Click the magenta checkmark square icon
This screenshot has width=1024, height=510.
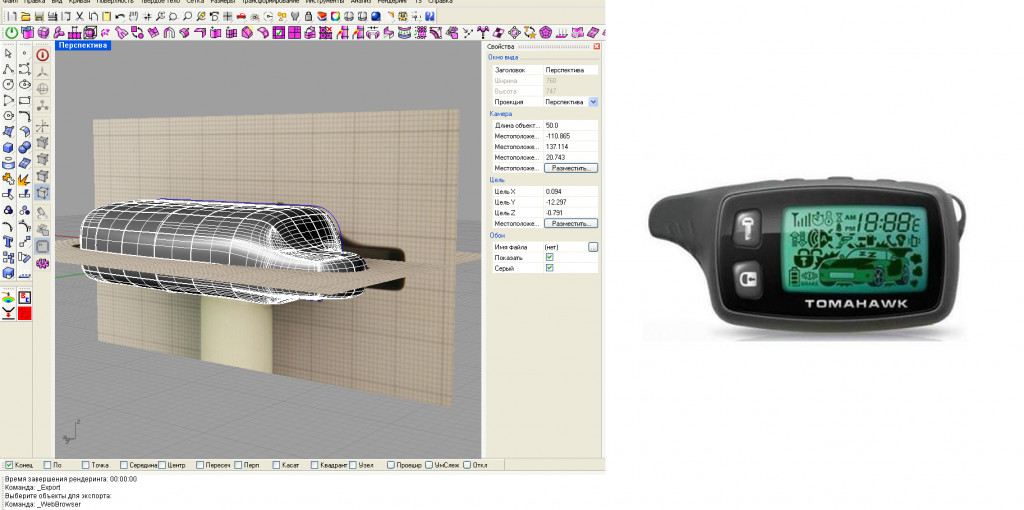(x=280, y=32)
